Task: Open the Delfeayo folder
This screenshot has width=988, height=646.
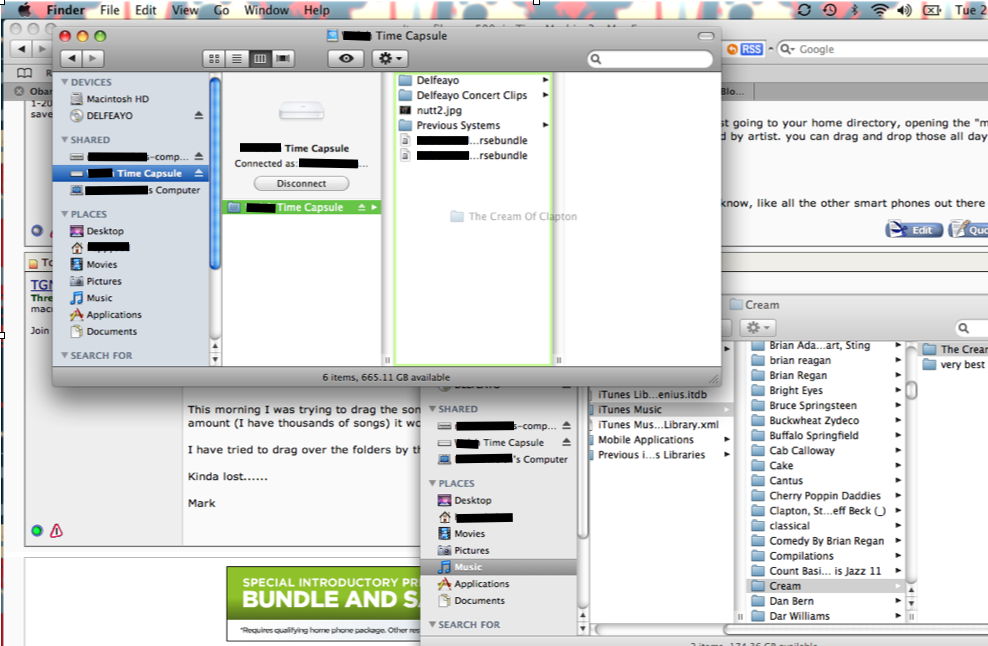Action: pos(437,80)
